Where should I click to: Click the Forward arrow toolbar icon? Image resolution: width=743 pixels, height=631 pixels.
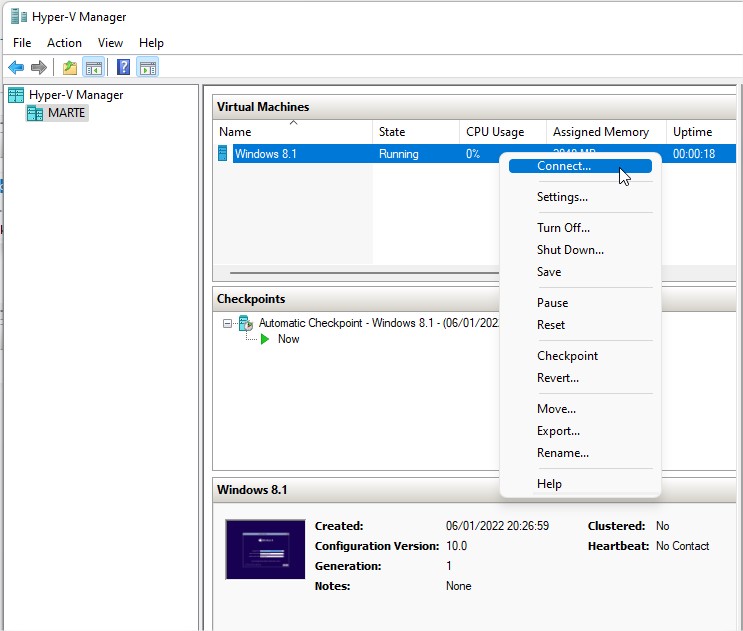tap(39, 67)
